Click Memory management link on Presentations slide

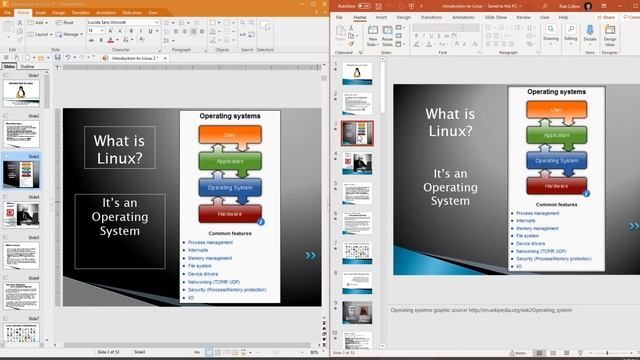click(210, 258)
